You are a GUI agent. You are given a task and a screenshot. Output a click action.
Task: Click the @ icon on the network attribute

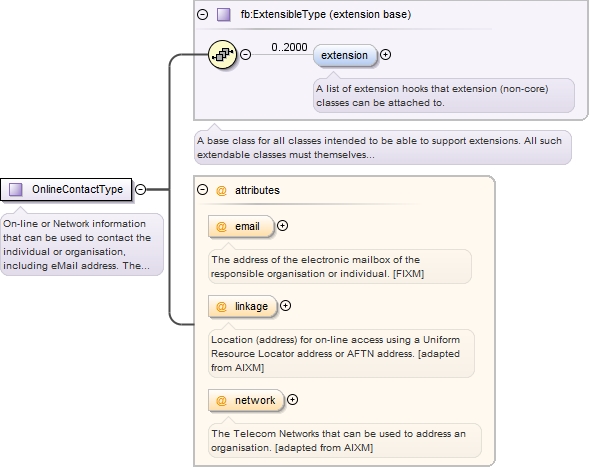pos(221,401)
